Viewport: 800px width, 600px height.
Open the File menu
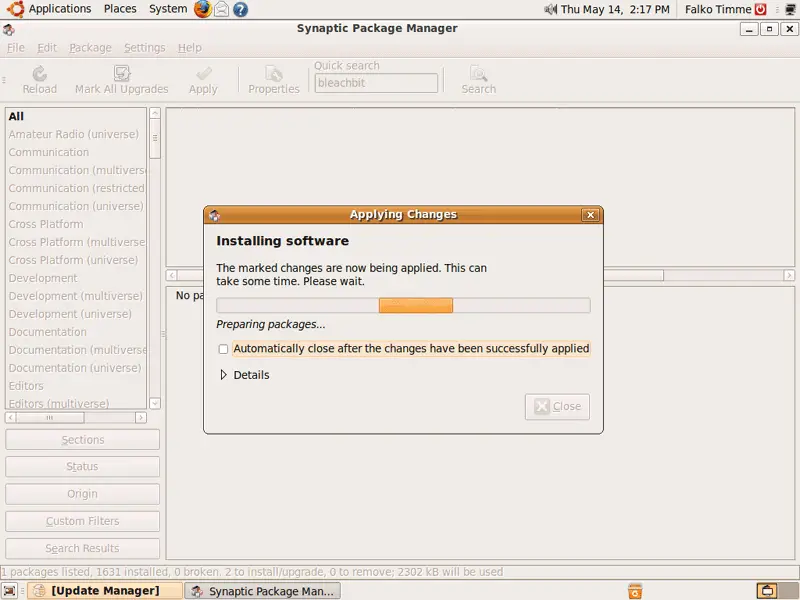pos(16,48)
